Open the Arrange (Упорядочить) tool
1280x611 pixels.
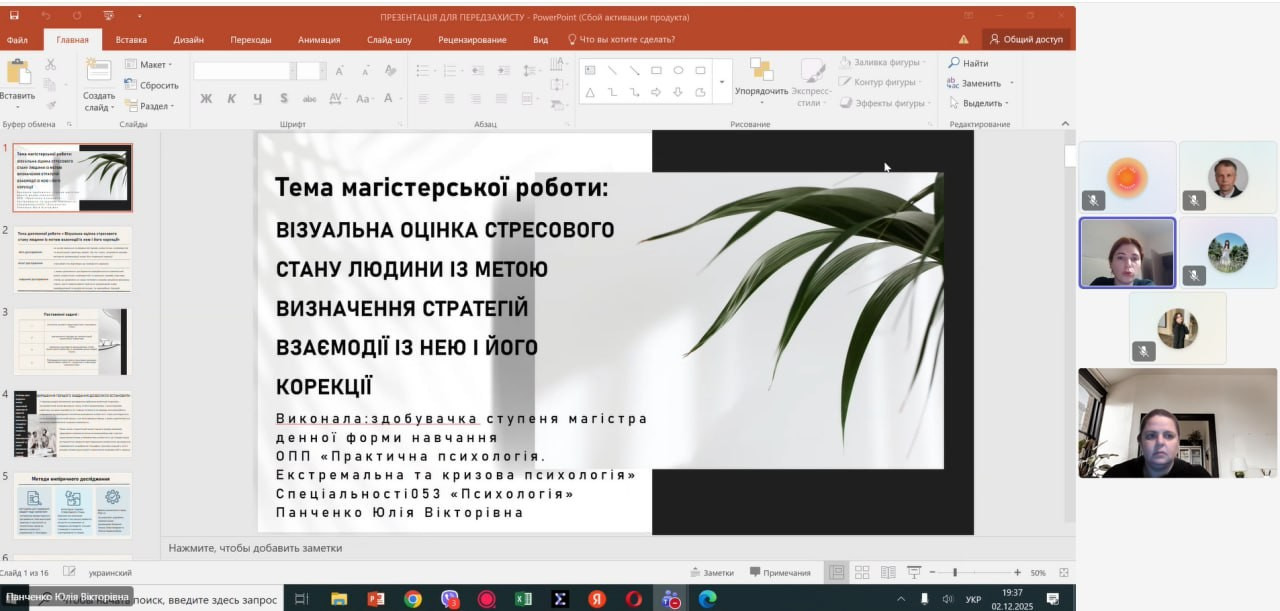761,72
